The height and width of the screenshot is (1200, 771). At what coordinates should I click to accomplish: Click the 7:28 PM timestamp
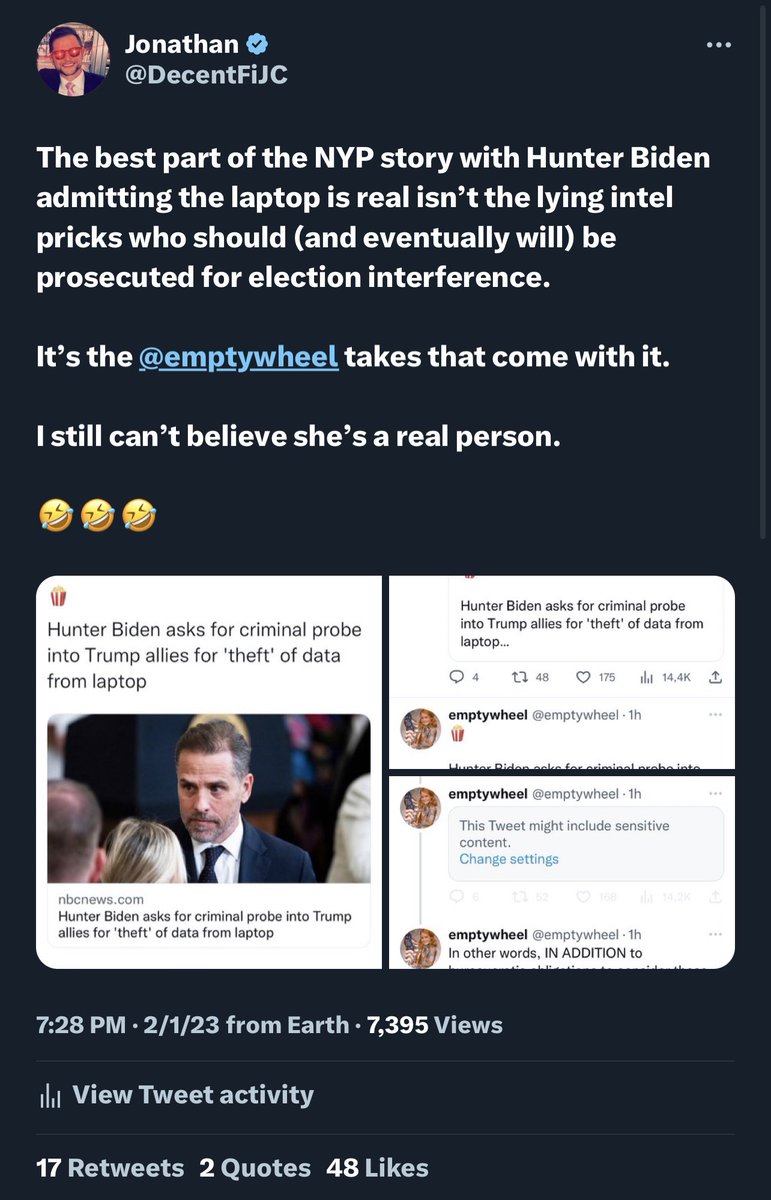coord(80,1025)
